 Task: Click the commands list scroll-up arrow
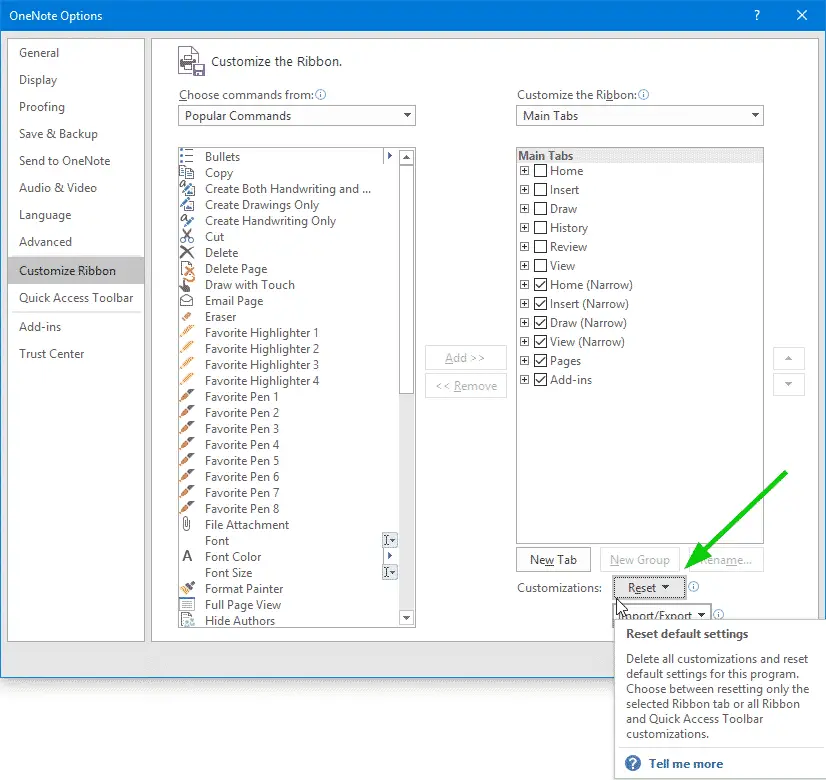click(406, 157)
